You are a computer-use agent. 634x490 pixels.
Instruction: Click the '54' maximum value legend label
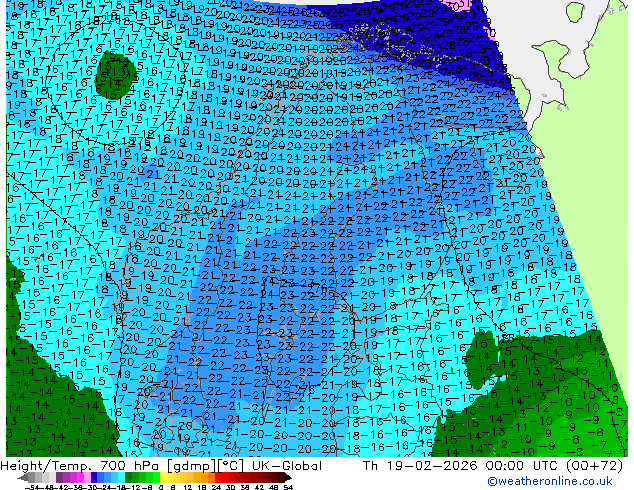[x=288, y=487]
